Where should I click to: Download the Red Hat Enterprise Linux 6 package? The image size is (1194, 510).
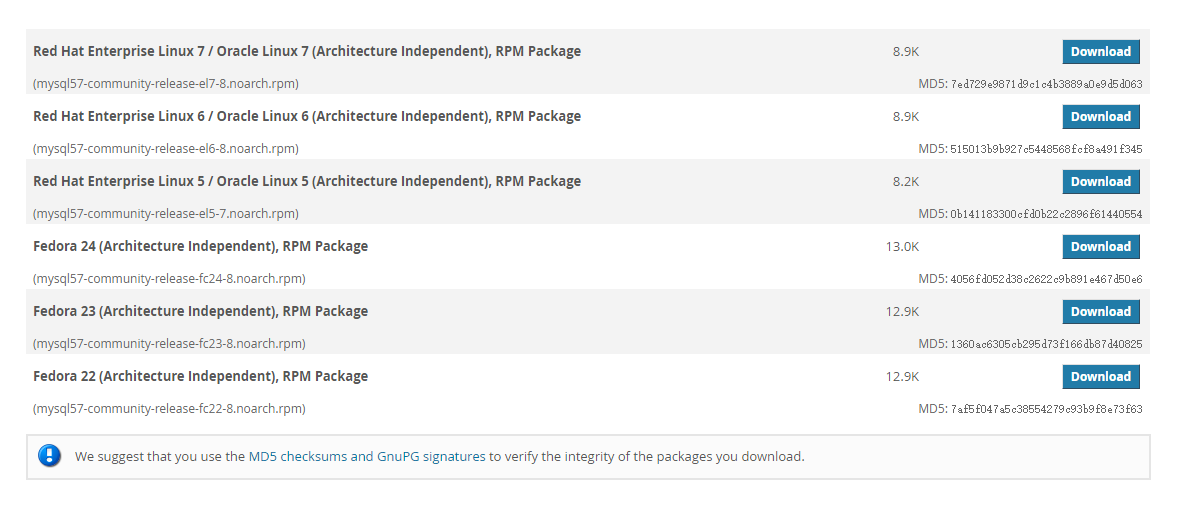point(1100,117)
